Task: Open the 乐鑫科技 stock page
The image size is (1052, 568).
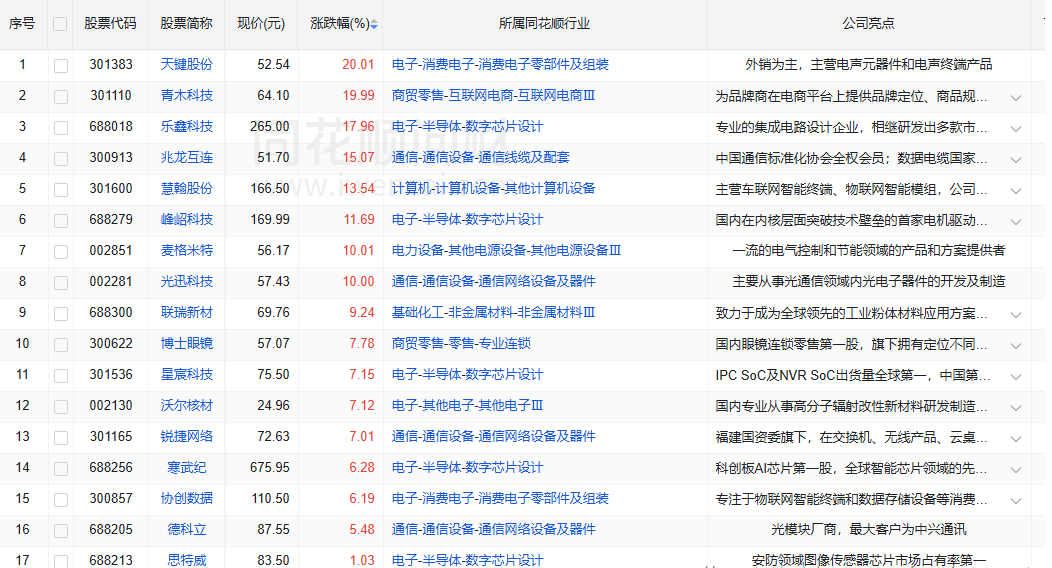Action: 187,126
